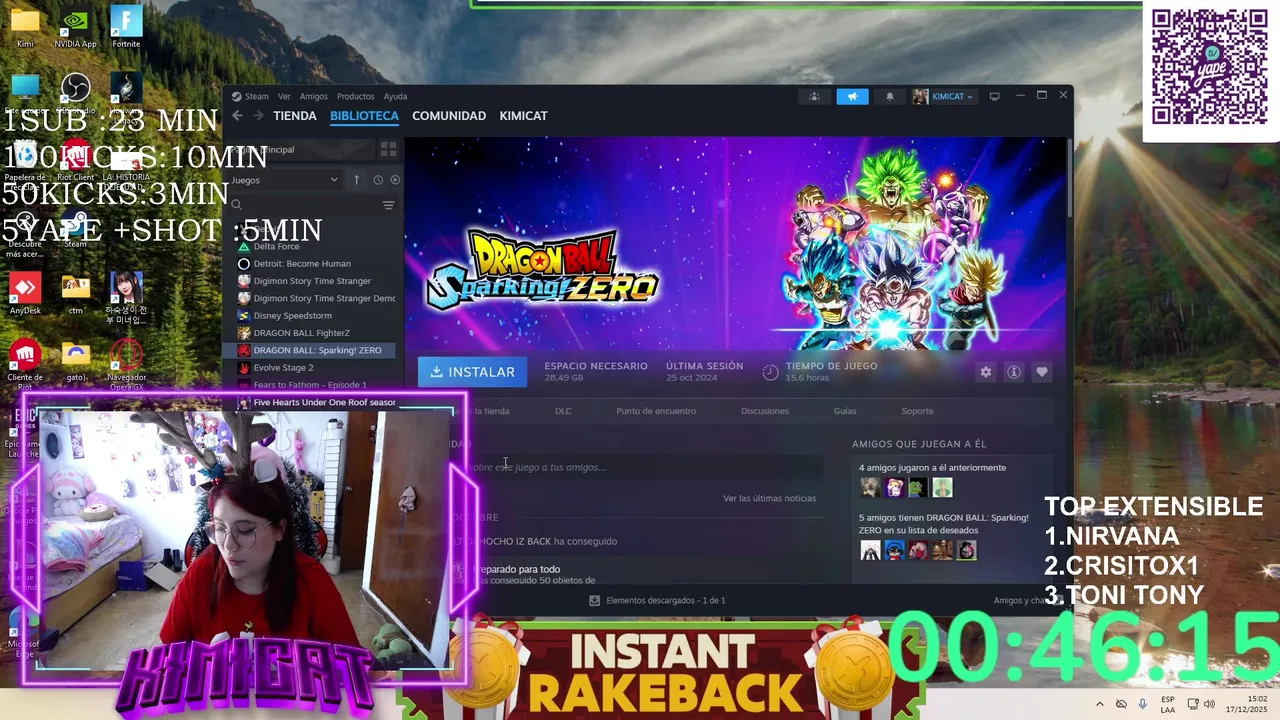Go to the TIENDA section
Viewport: 1280px width, 720px height.
click(295, 116)
